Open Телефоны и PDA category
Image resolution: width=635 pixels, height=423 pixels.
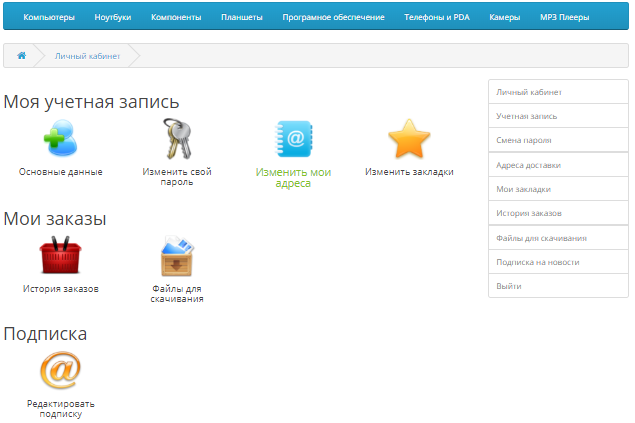click(x=437, y=17)
